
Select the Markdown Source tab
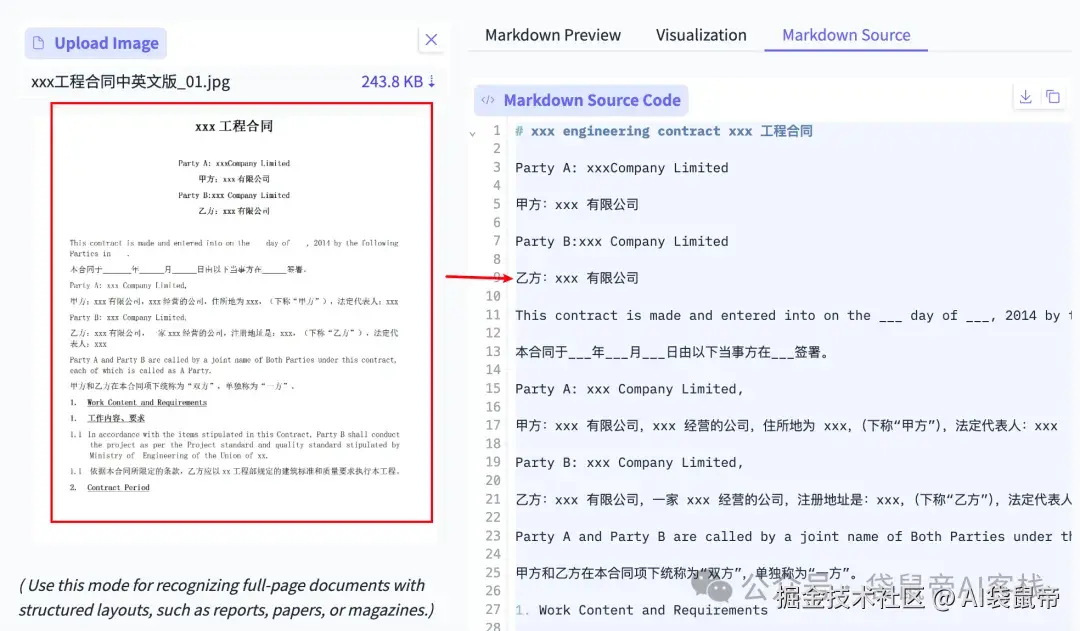point(845,34)
